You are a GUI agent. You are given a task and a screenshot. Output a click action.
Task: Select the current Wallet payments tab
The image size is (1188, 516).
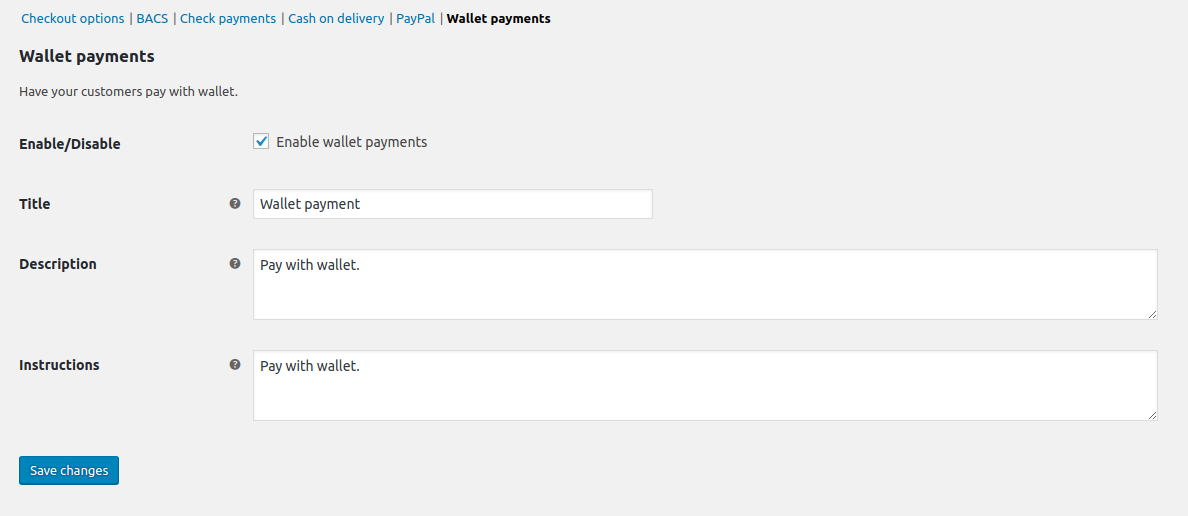click(x=498, y=18)
